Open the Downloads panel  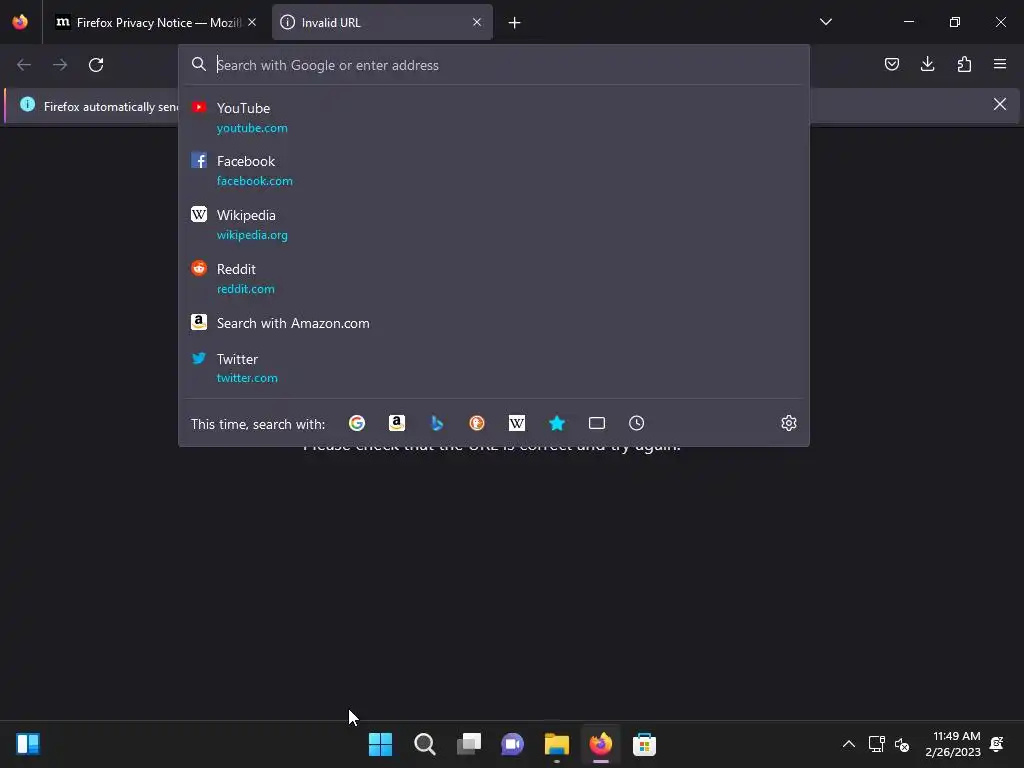pyautogui.click(x=927, y=64)
